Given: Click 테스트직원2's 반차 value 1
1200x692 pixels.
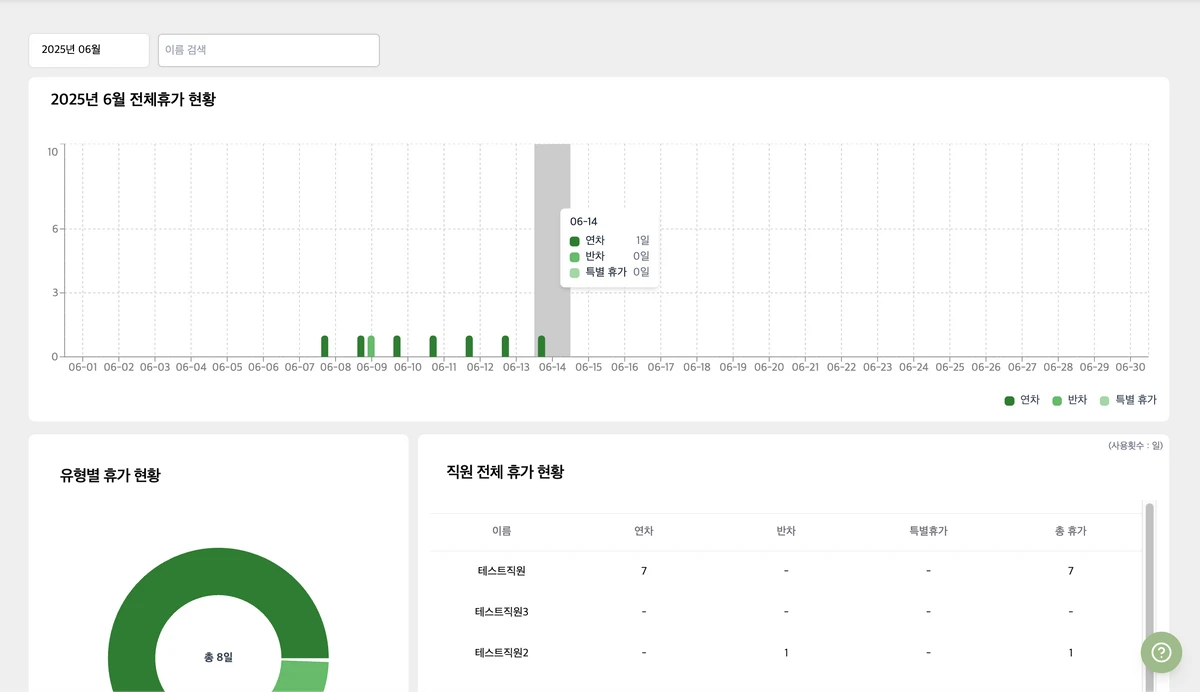Looking at the screenshot, I should (x=786, y=653).
